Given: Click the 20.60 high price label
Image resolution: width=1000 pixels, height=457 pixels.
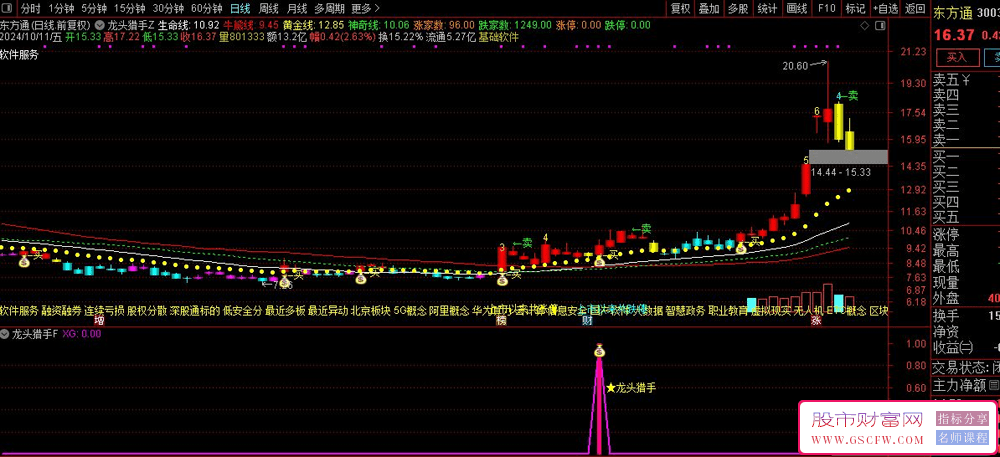Looking at the screenshot, I should (795, 65).
